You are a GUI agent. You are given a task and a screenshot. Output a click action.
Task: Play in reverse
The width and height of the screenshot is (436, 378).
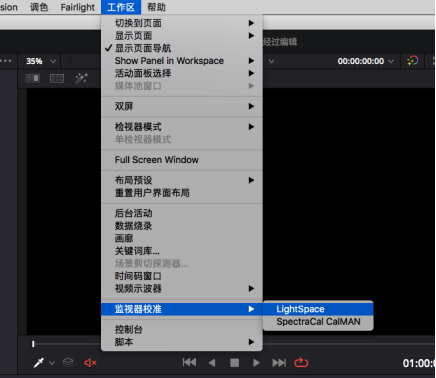click(x=212, y=363)
